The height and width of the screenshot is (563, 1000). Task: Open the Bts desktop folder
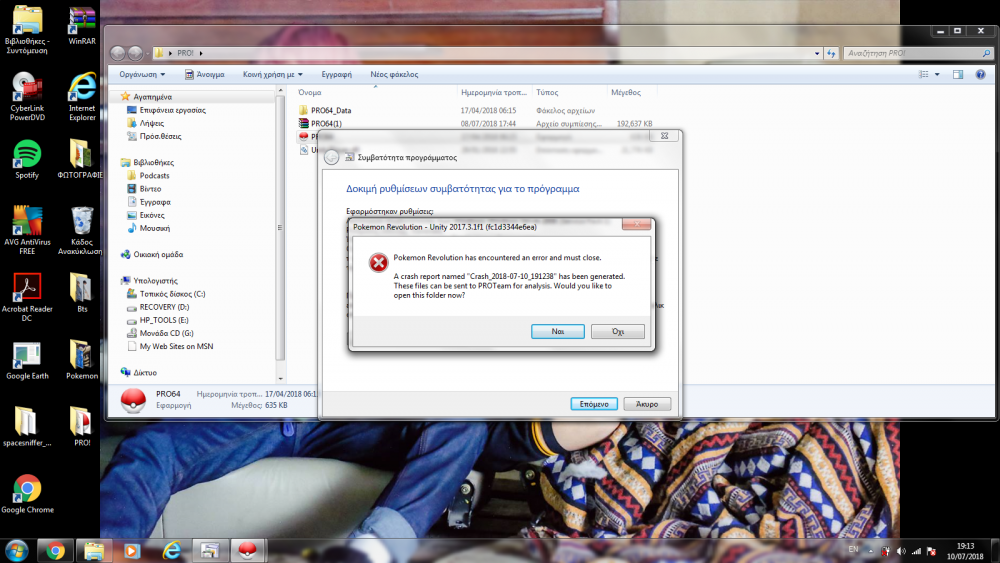point(82,293)
